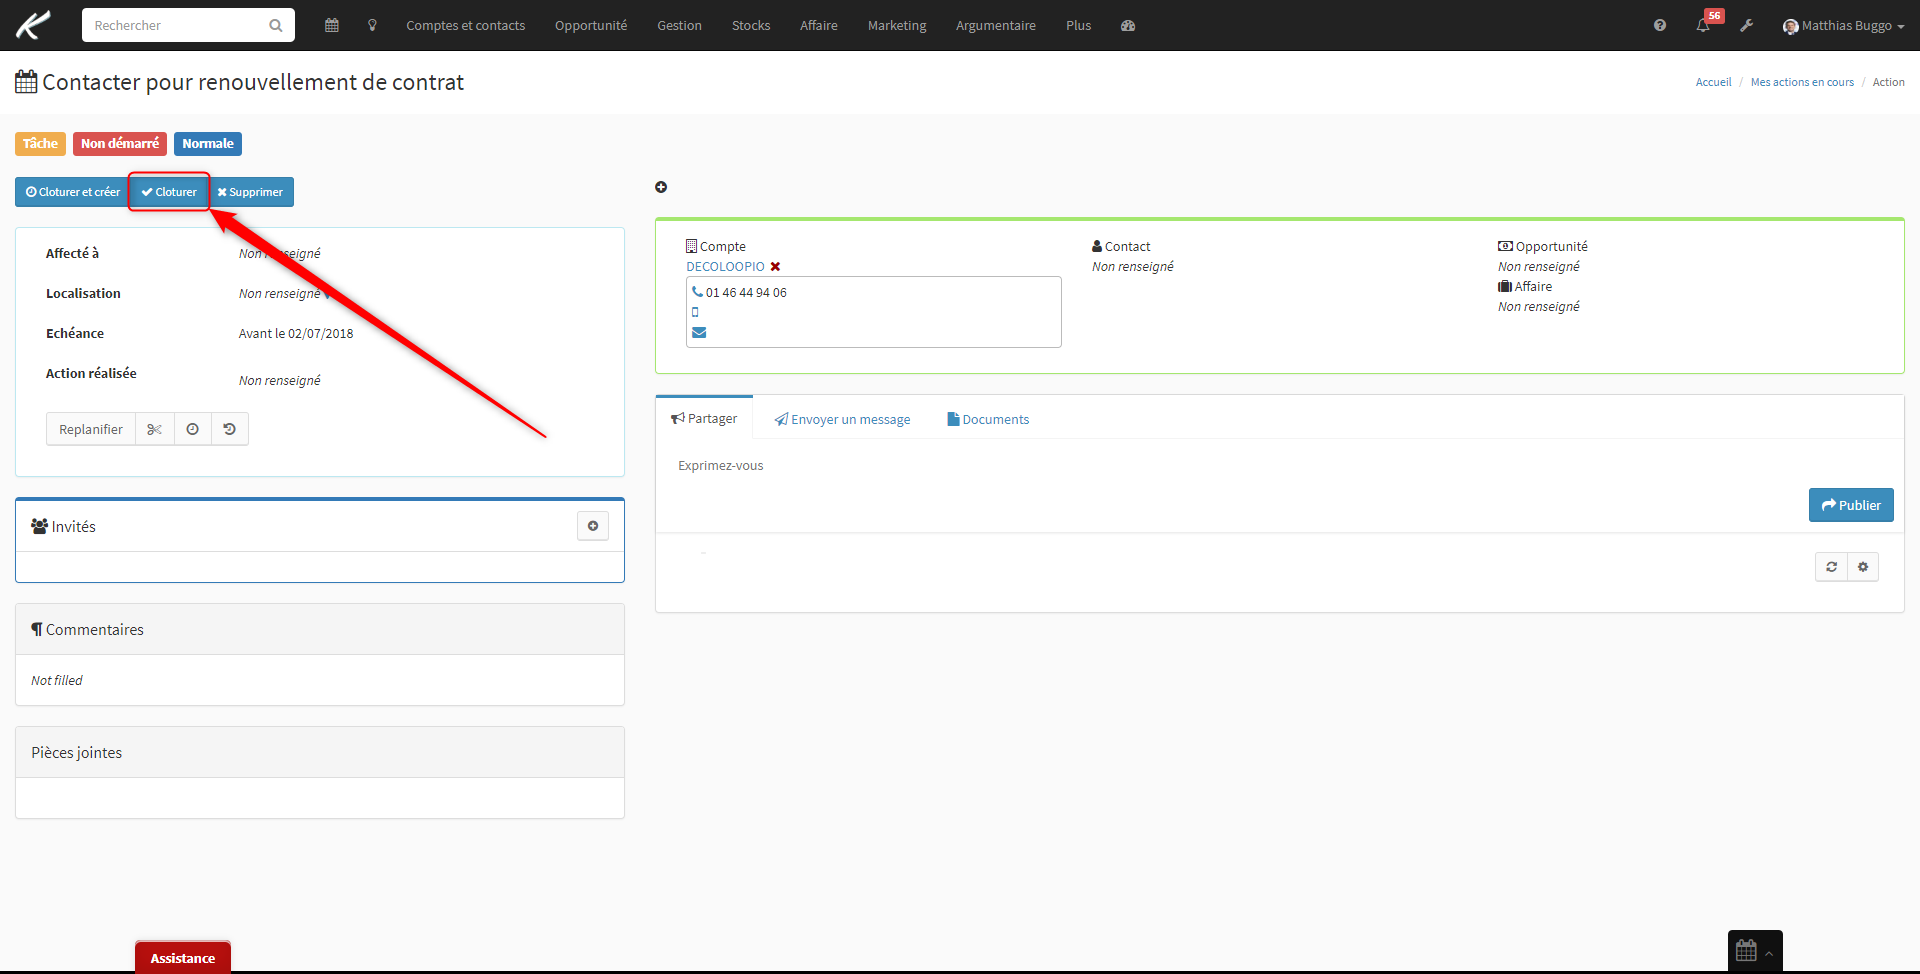Click Affaire Non renseigné value
The height and width of the screenshot is (974, 1920).
point(1539,306)
